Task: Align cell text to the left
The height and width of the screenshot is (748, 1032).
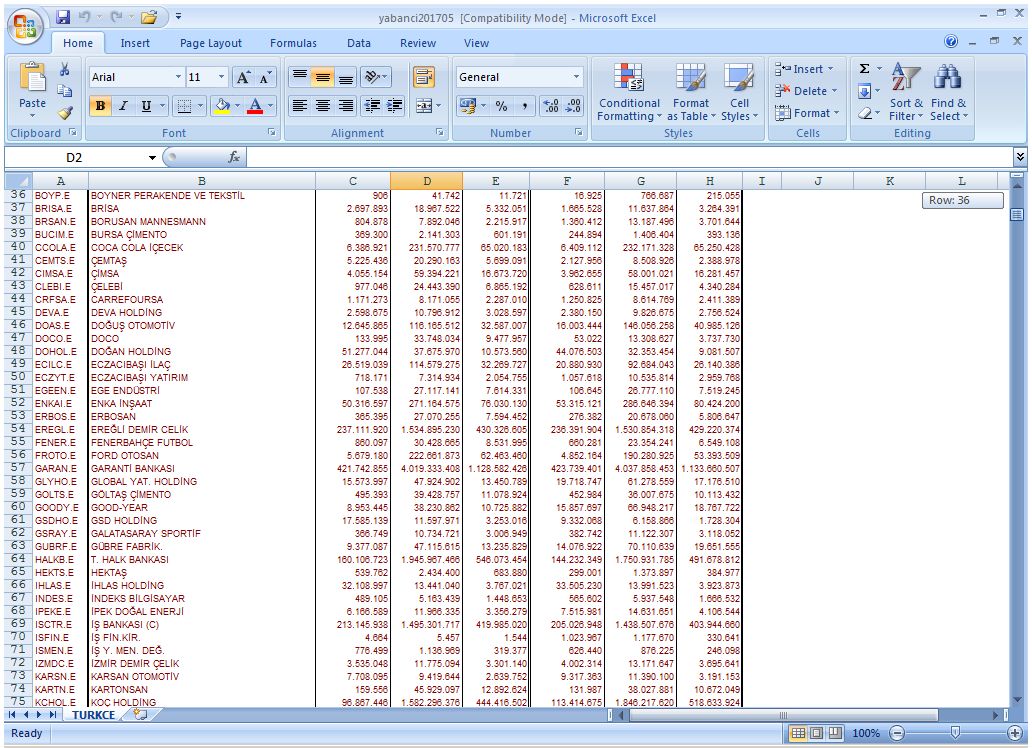Action: click(299, 105)
